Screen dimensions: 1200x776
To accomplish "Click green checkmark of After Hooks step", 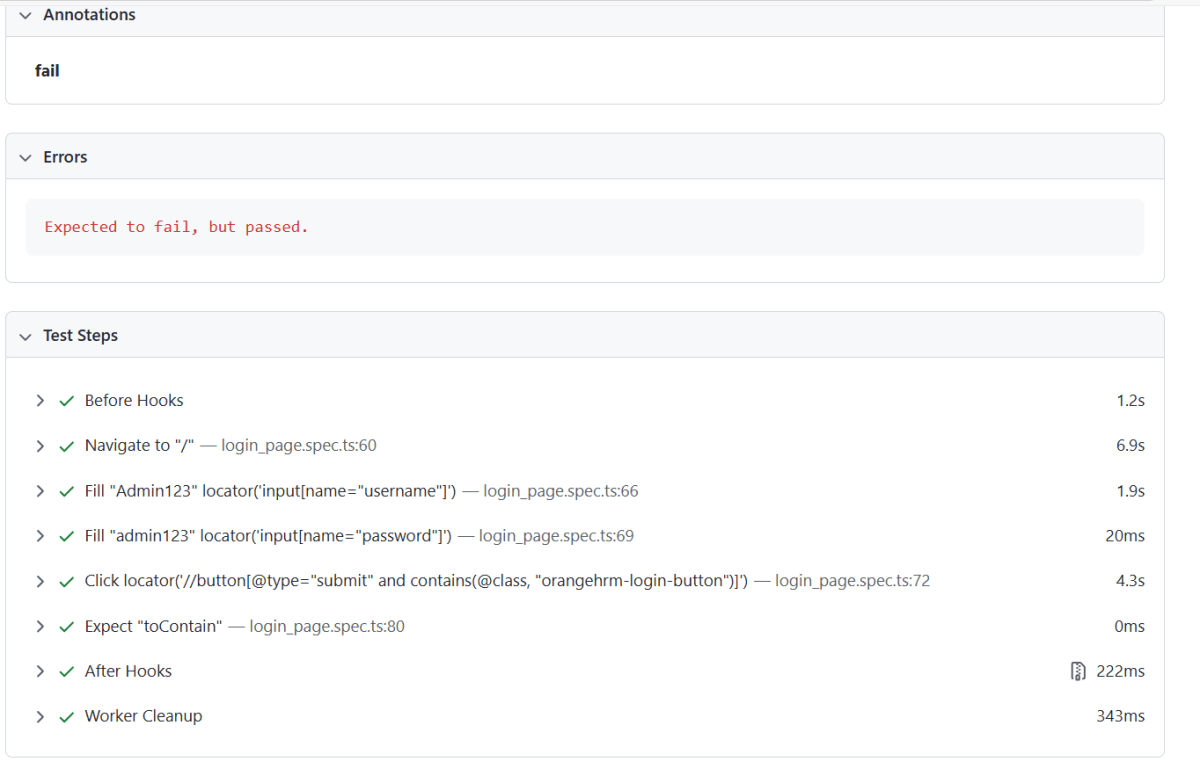I will tap(67, 671).
